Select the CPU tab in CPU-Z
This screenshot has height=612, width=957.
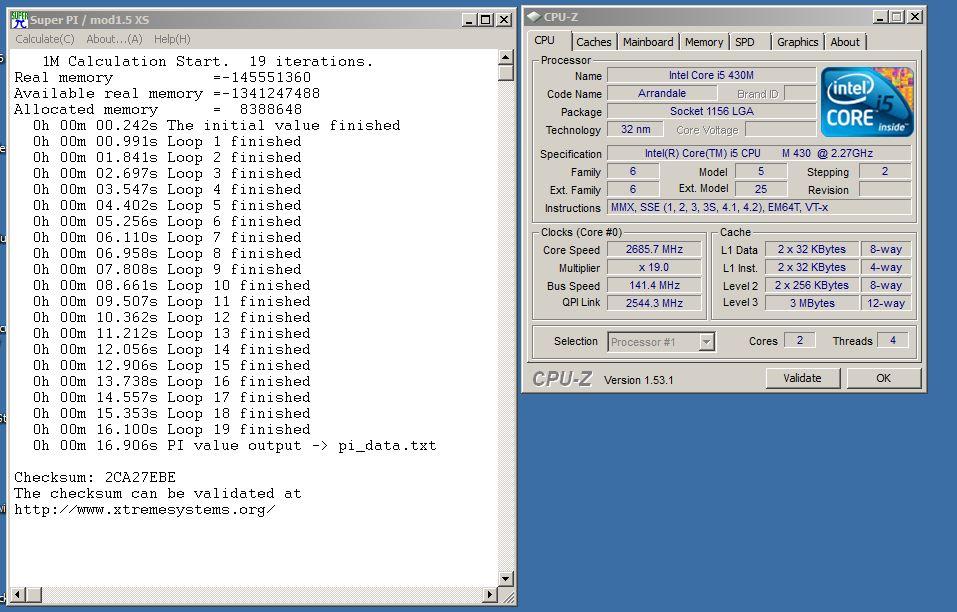coord(544,40)
